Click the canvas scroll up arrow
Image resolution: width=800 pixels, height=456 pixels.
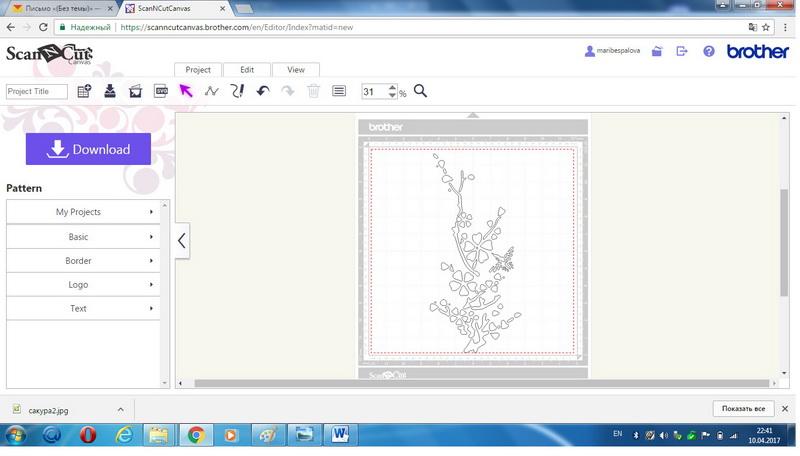click(784, 118)
